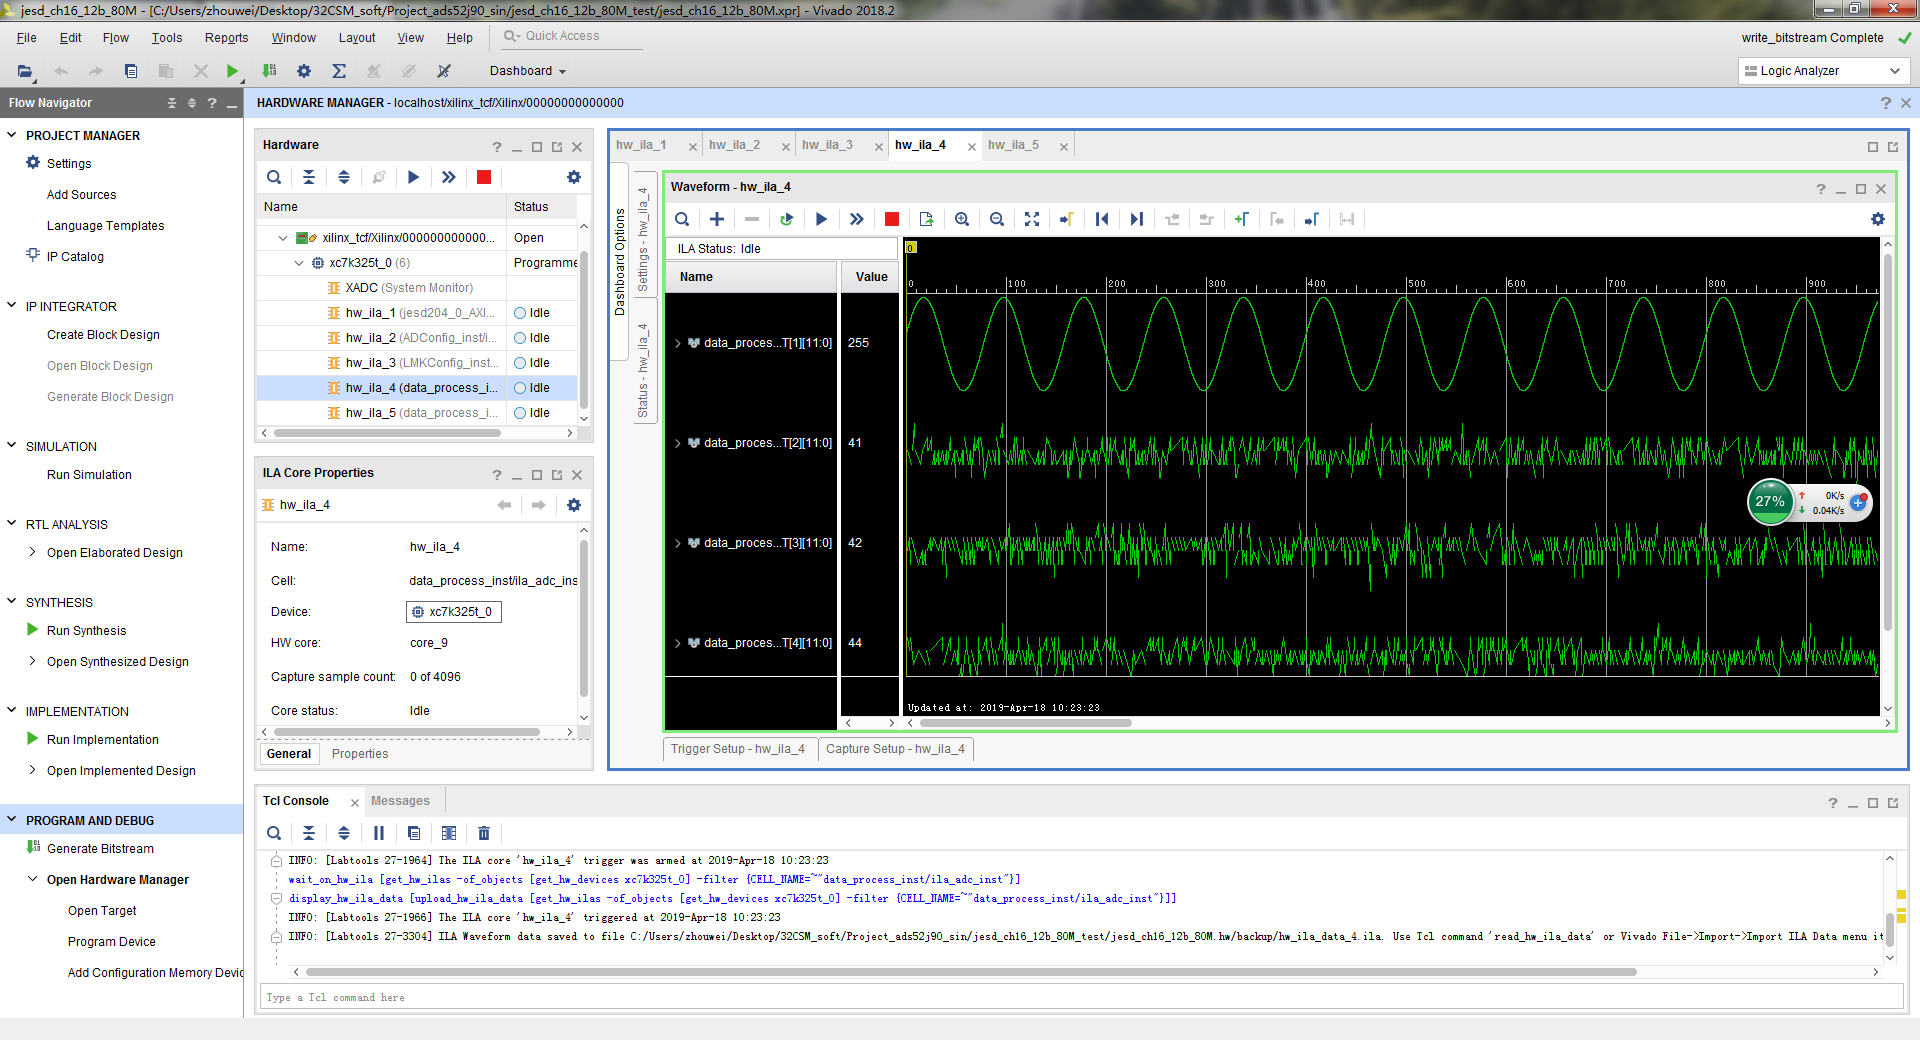1920x1040 pixels.
Task: Switch to the hw_ila_2 tab
Action: click(734, 145)
